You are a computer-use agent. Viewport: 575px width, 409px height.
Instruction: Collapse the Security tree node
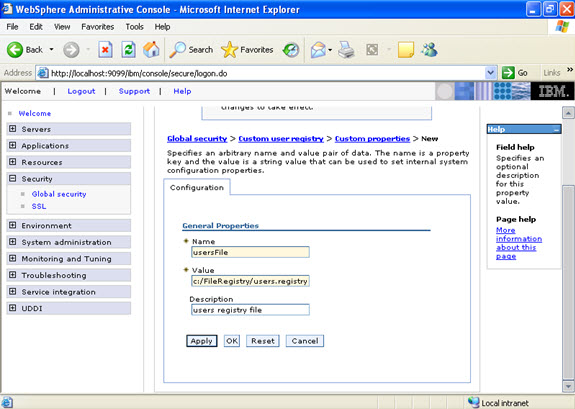point(12,178)
